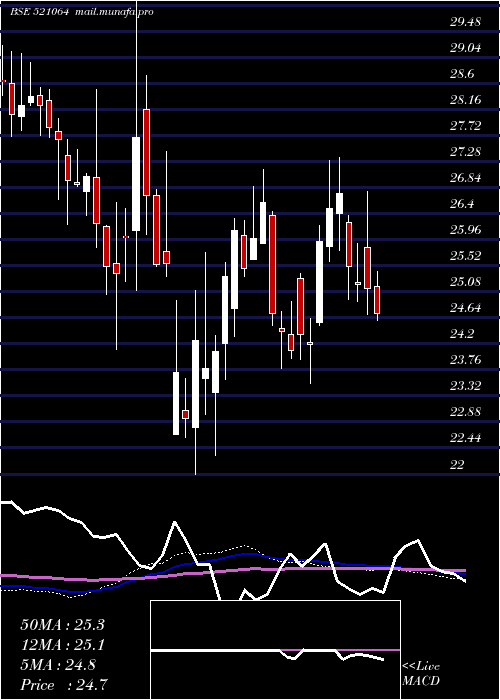
Task: Click the 'Price : 24.7' readout
Action: point(64,685)
